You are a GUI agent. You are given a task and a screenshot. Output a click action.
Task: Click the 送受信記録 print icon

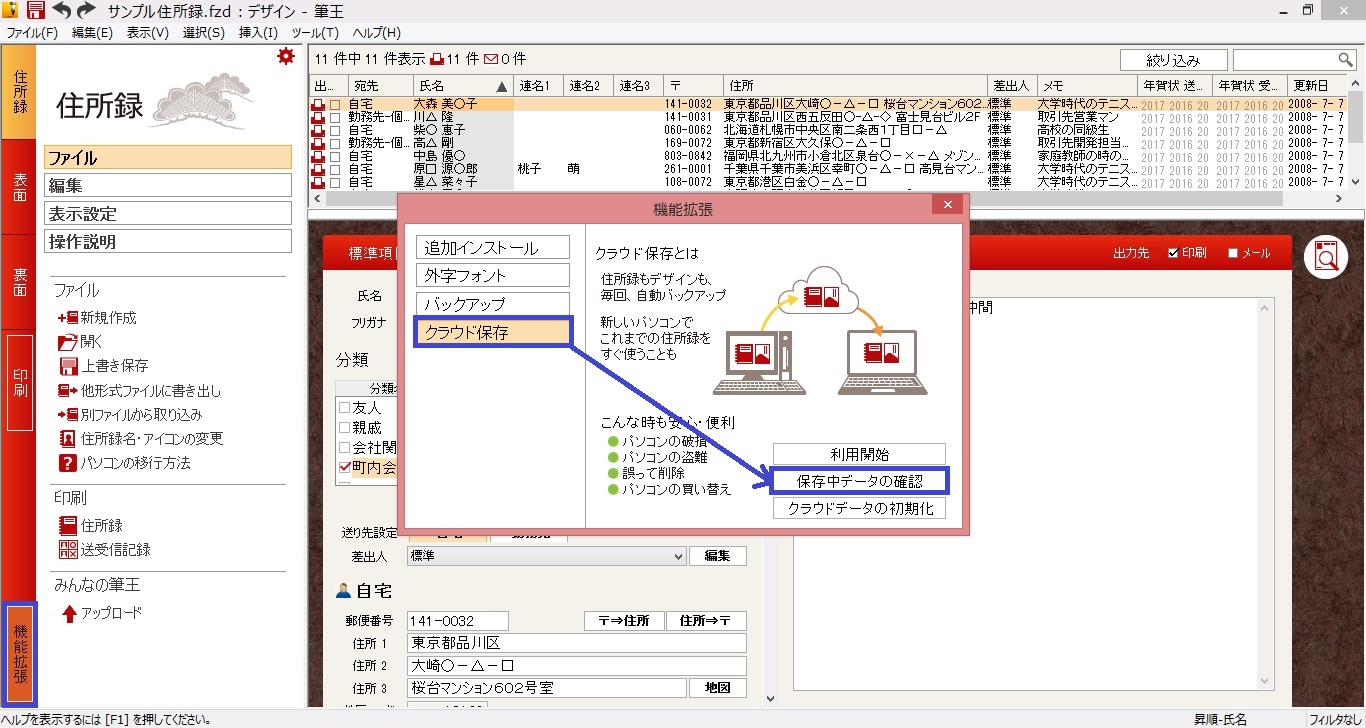click(68, 549)
